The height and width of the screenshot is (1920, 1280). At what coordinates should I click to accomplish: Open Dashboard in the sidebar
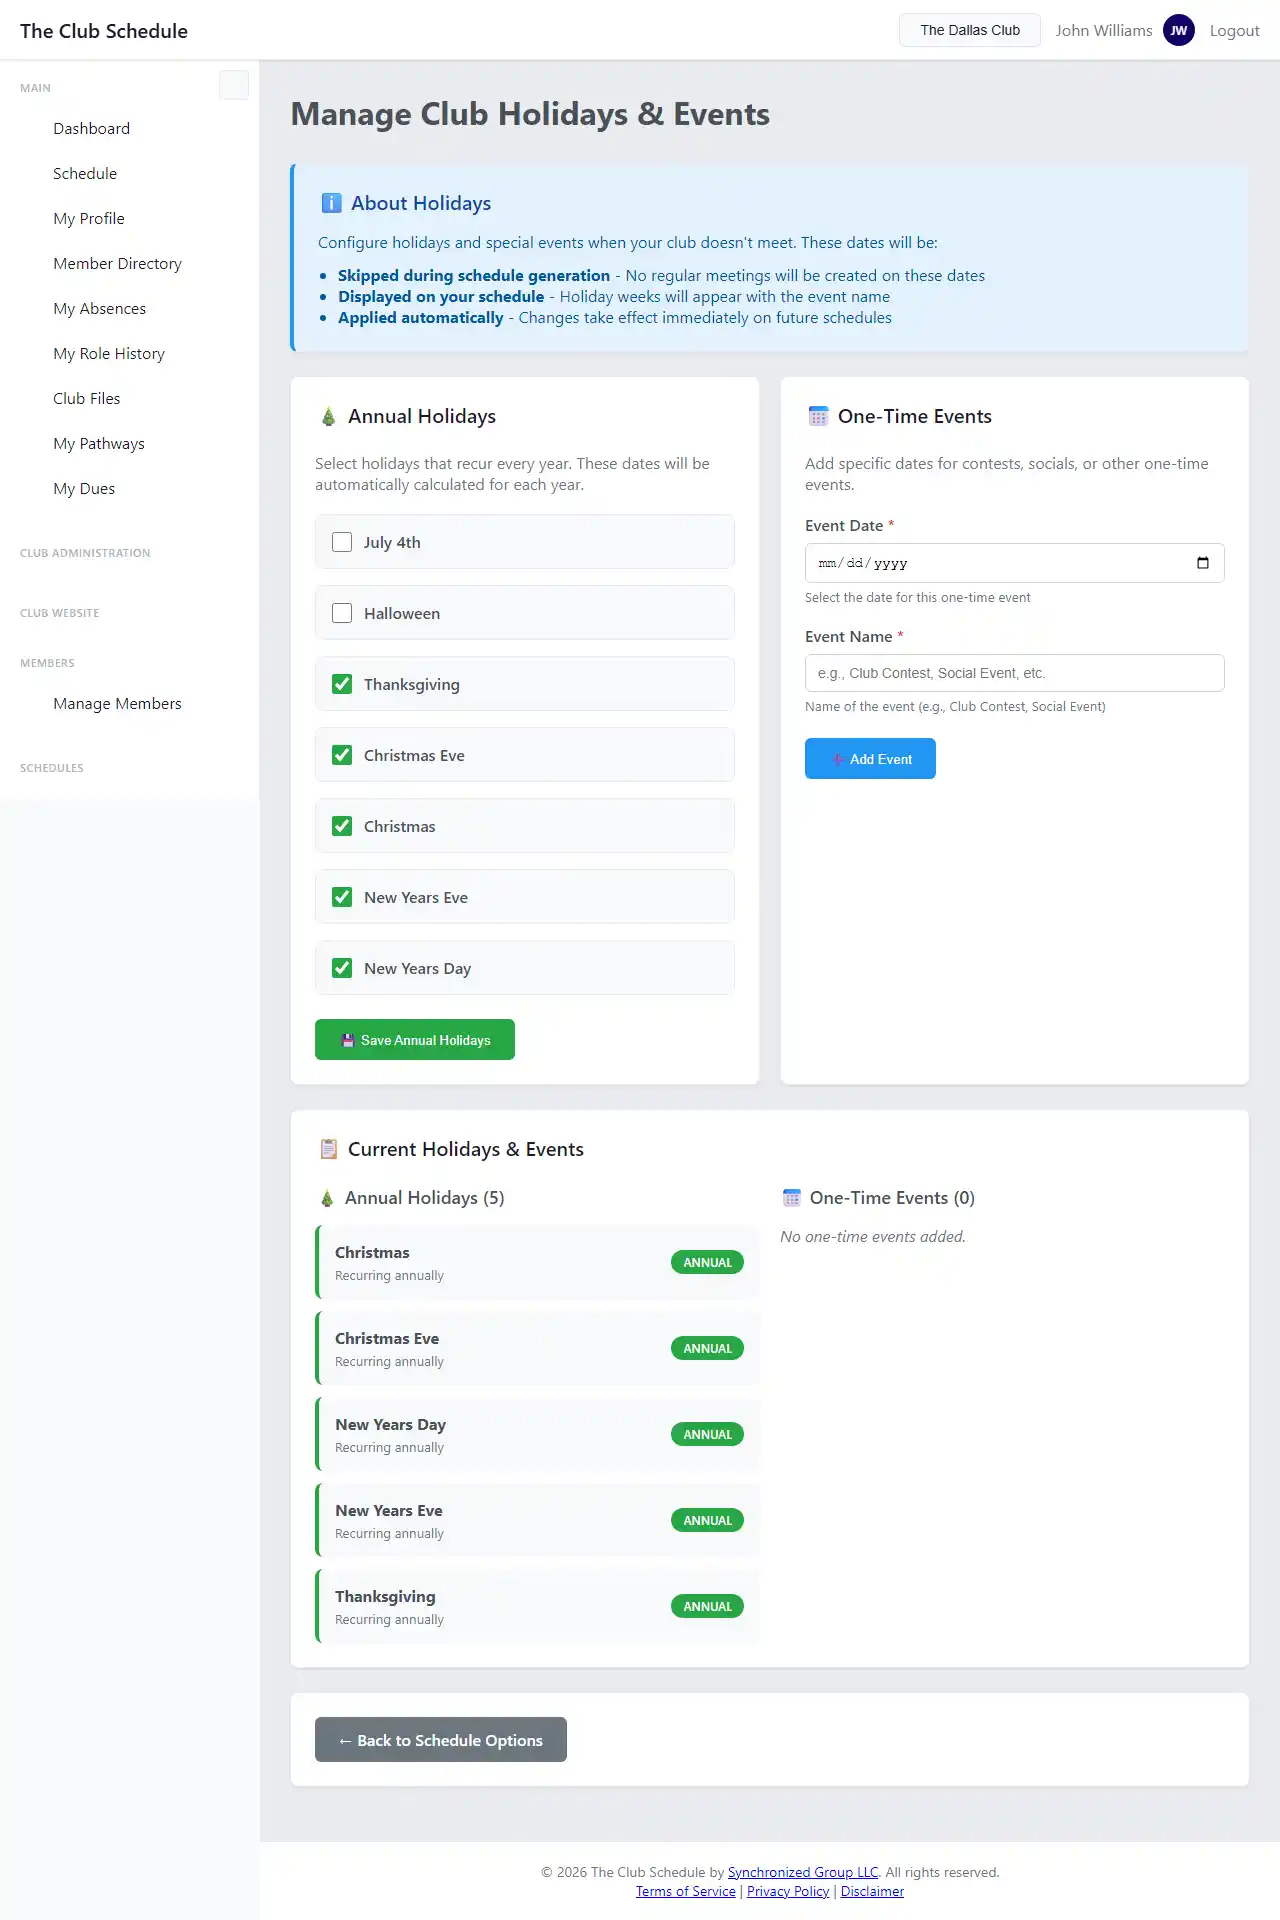coord(92,128)
